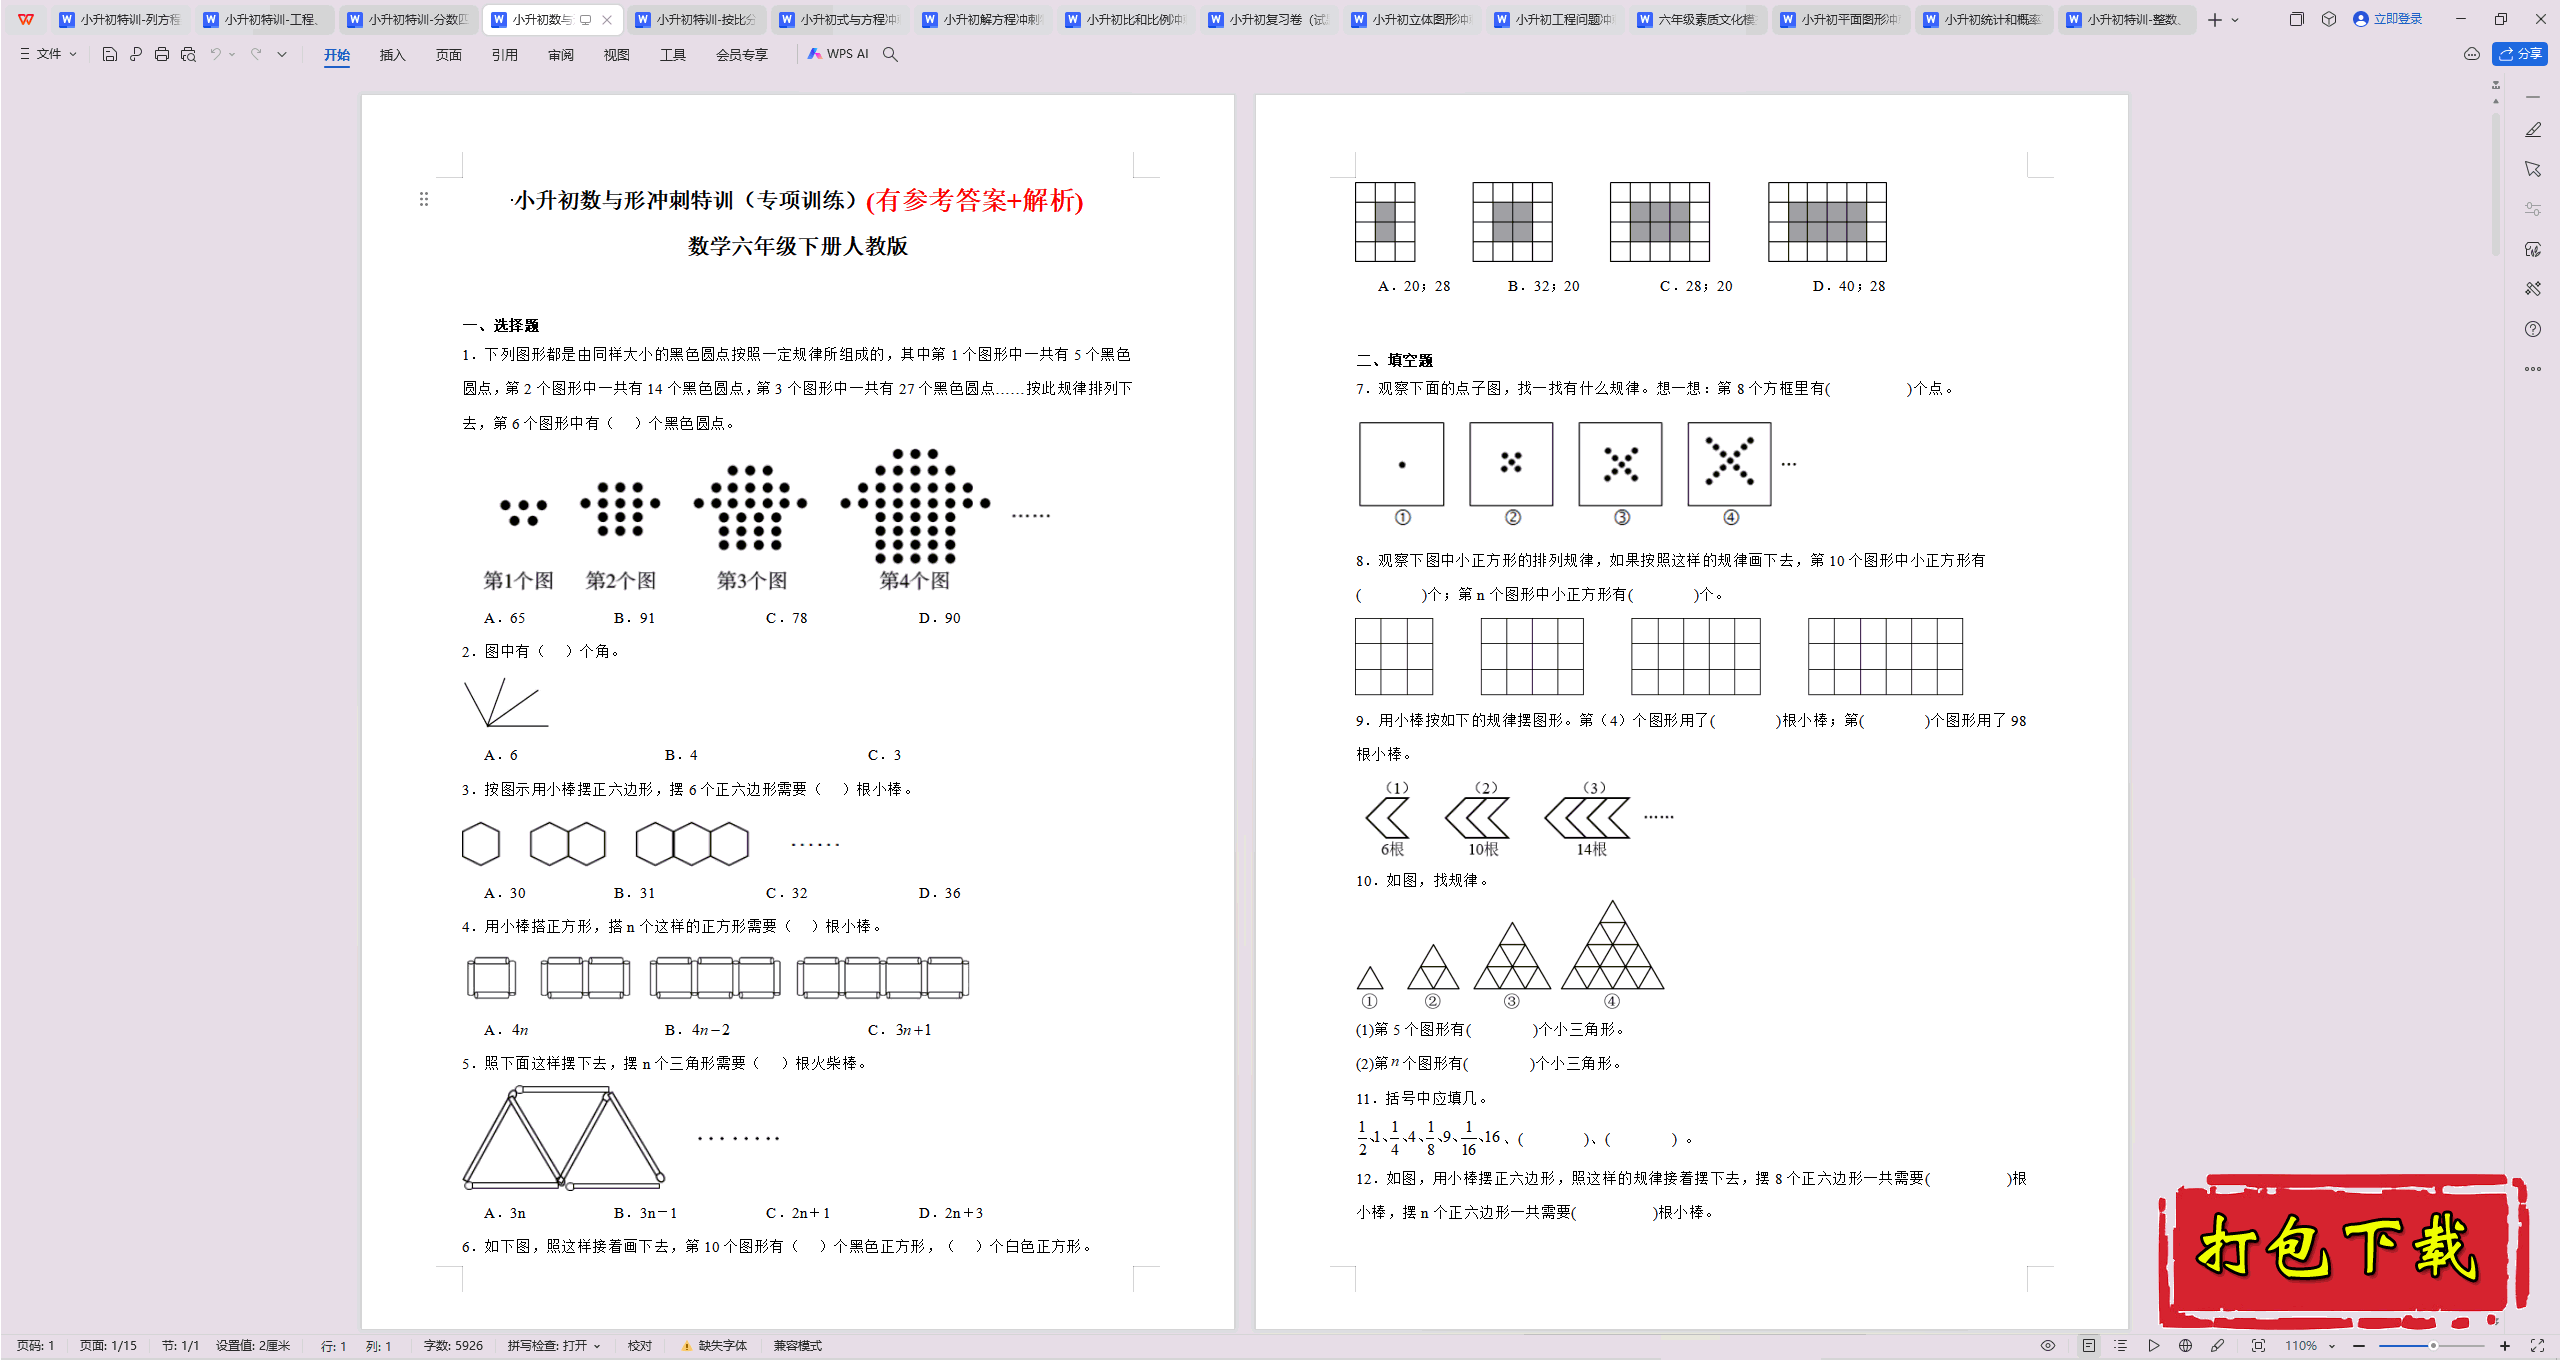Toggle eye protection mode icon
Image resolution: width=2560 pixels, height=1360 pixels.
point(2048,1346)
